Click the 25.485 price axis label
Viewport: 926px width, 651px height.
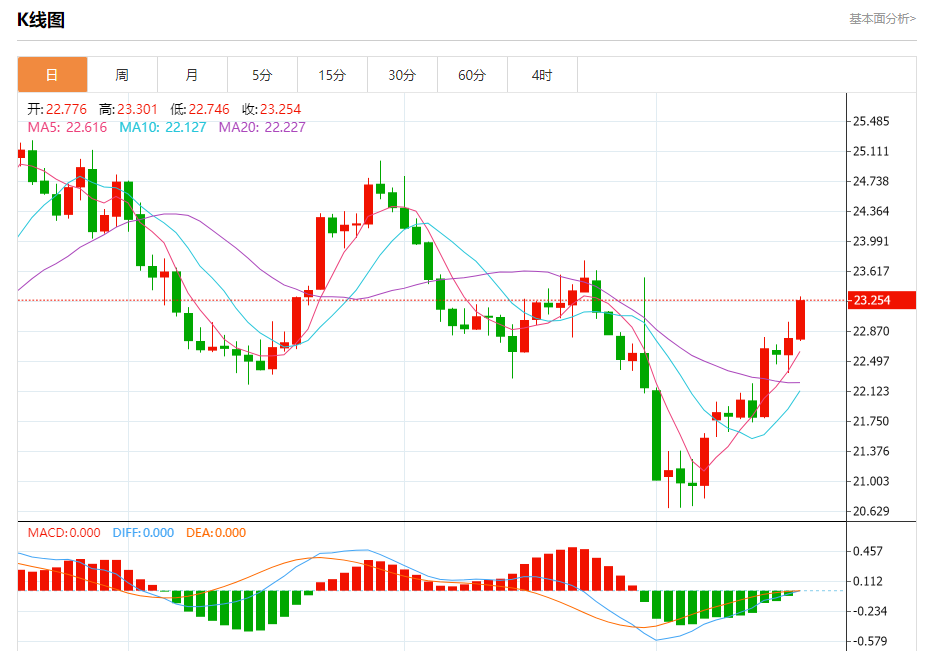pos(871,122)
